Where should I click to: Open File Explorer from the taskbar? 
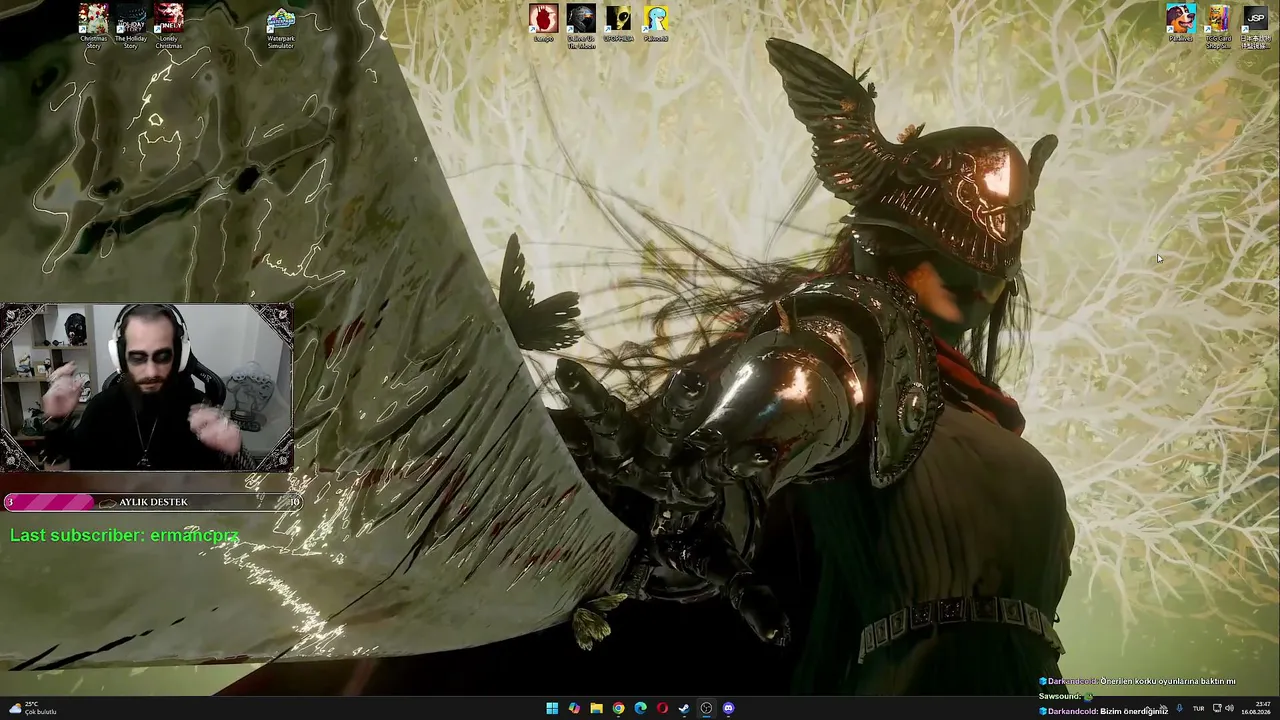pos(596,708)
